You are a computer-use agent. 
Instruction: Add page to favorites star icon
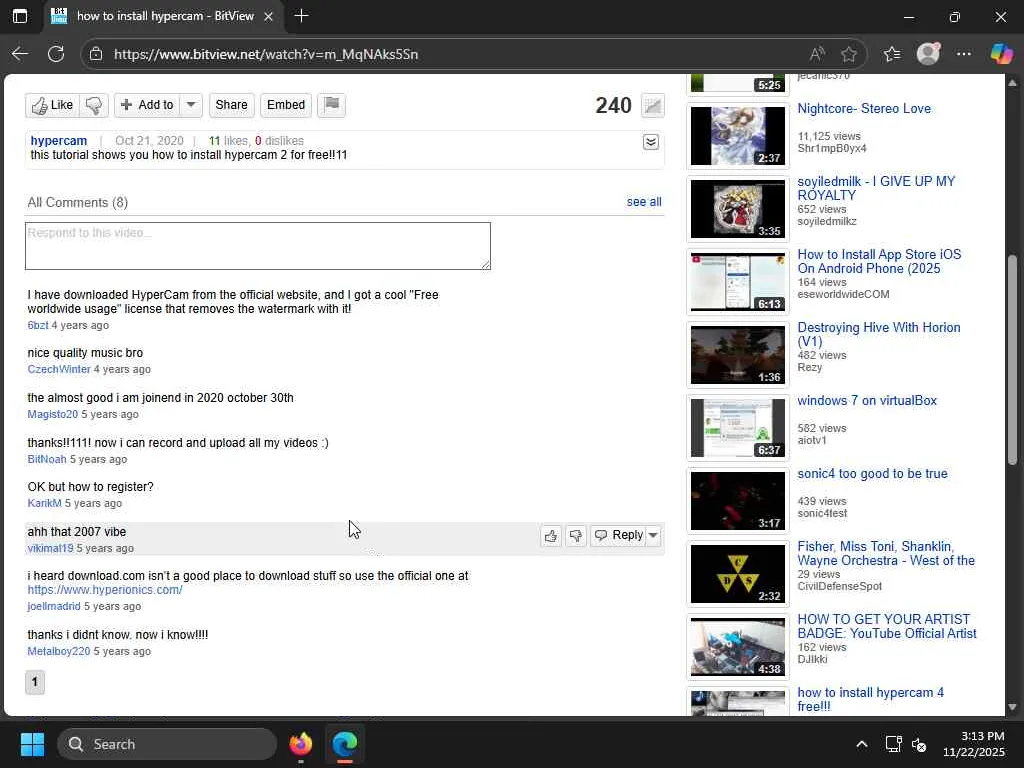tap(848, 54)
